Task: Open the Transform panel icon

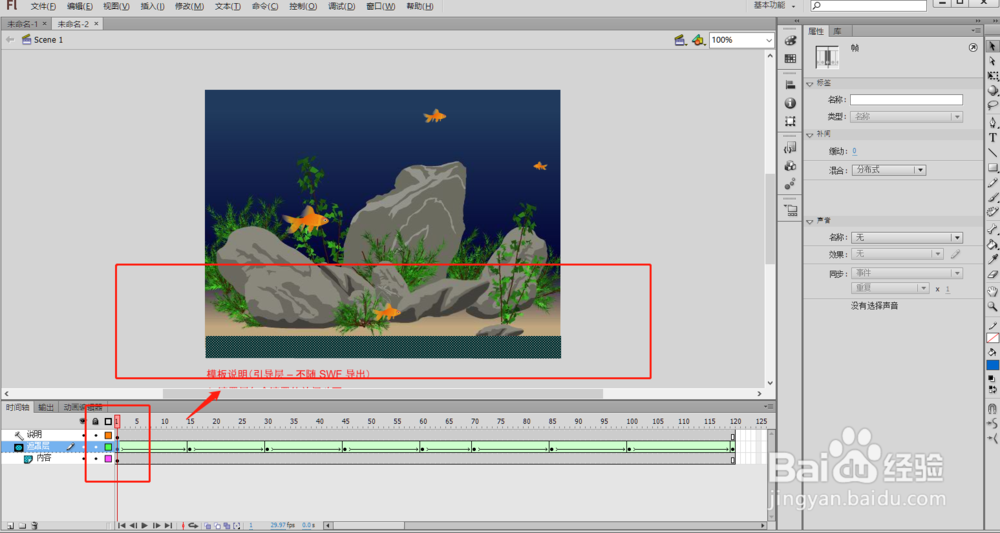Action: 790,121
